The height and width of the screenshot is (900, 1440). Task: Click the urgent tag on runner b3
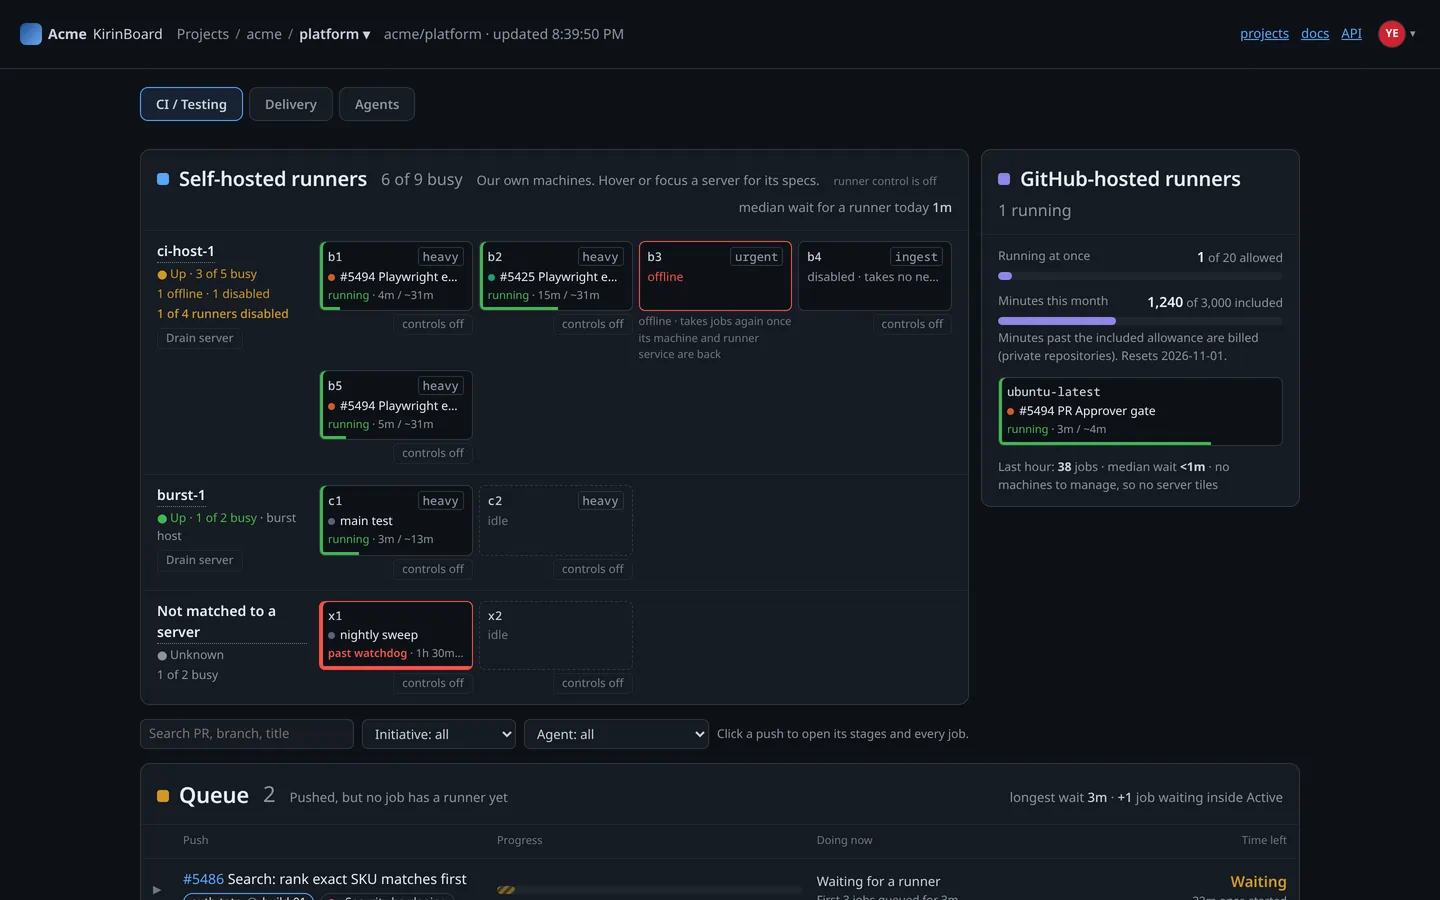756,257
